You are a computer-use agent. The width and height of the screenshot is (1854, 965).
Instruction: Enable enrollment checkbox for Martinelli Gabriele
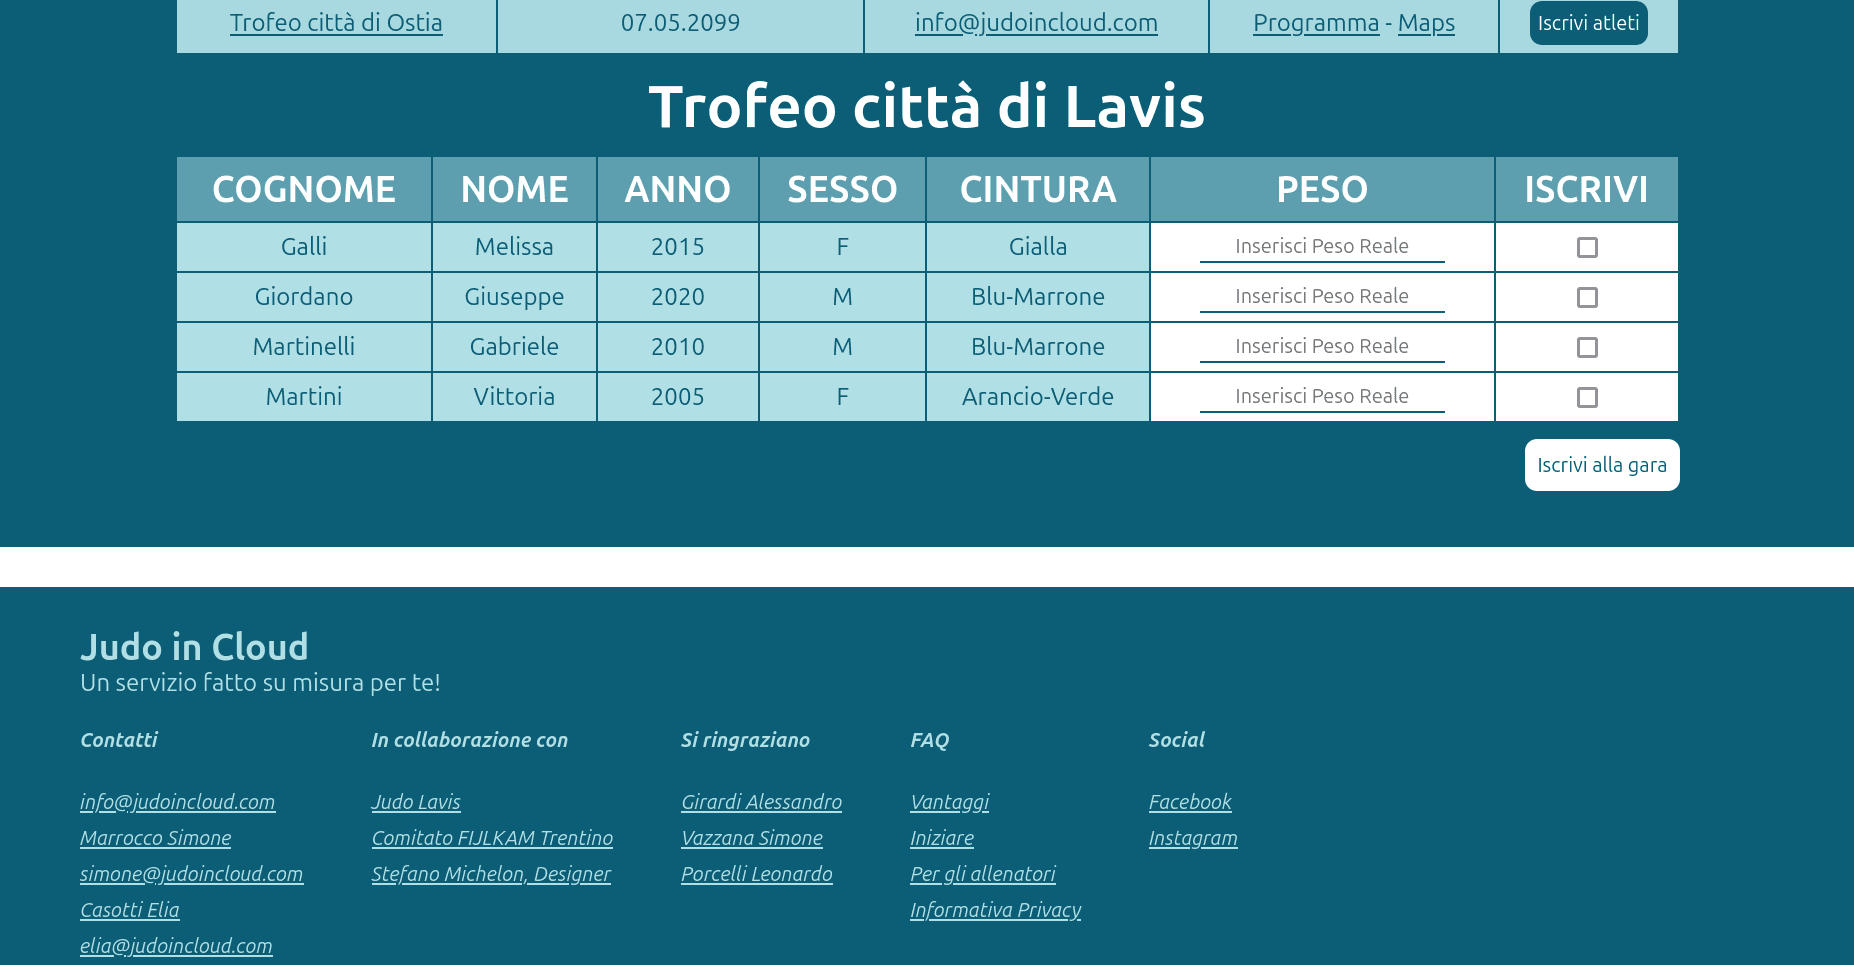coord(1586,347)
